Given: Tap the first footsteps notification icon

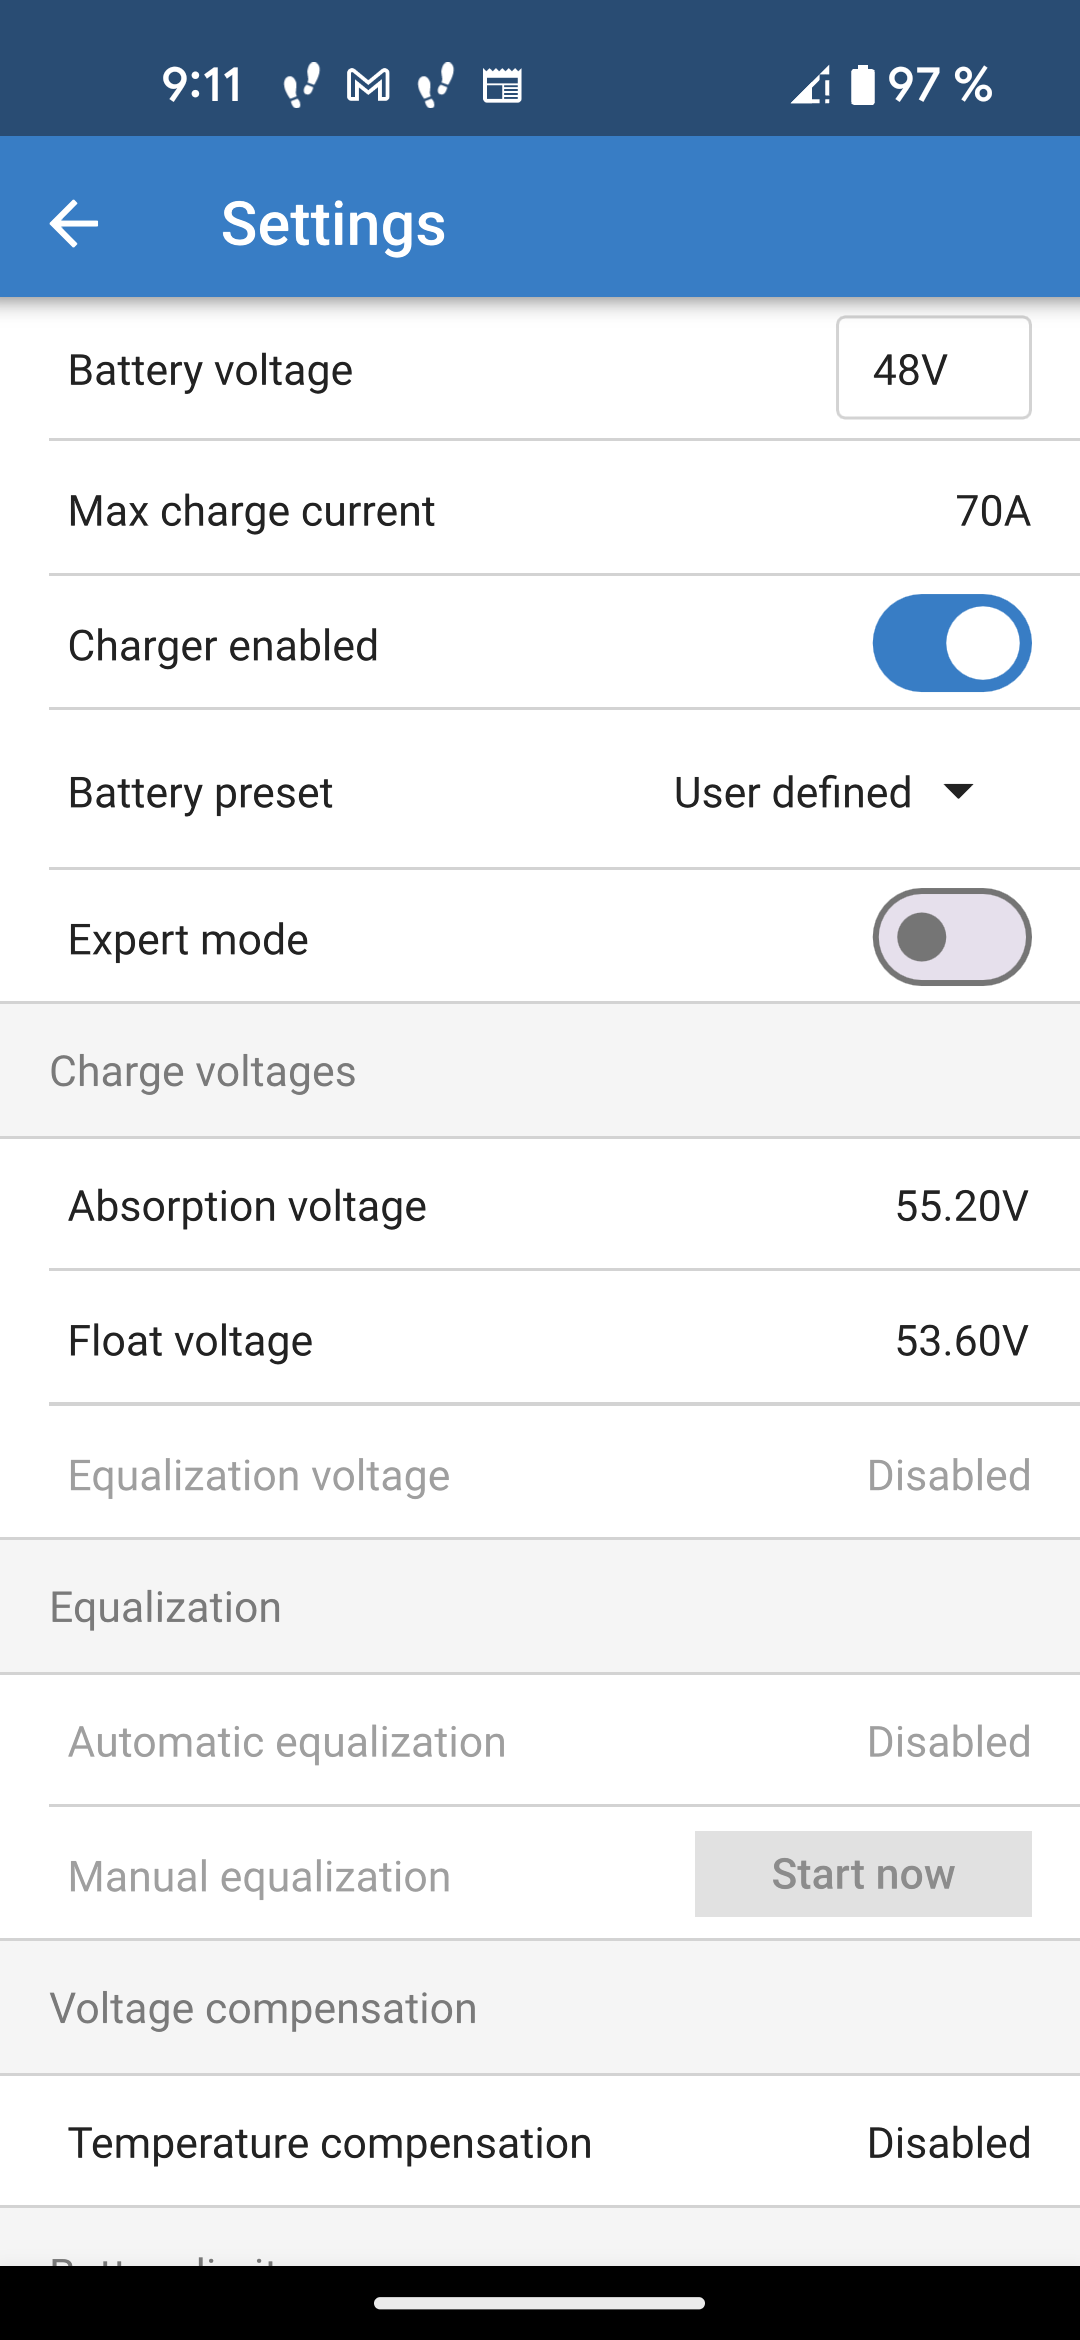Looking at the screenshot, I should pyautogui.click(x=301, y=85).
